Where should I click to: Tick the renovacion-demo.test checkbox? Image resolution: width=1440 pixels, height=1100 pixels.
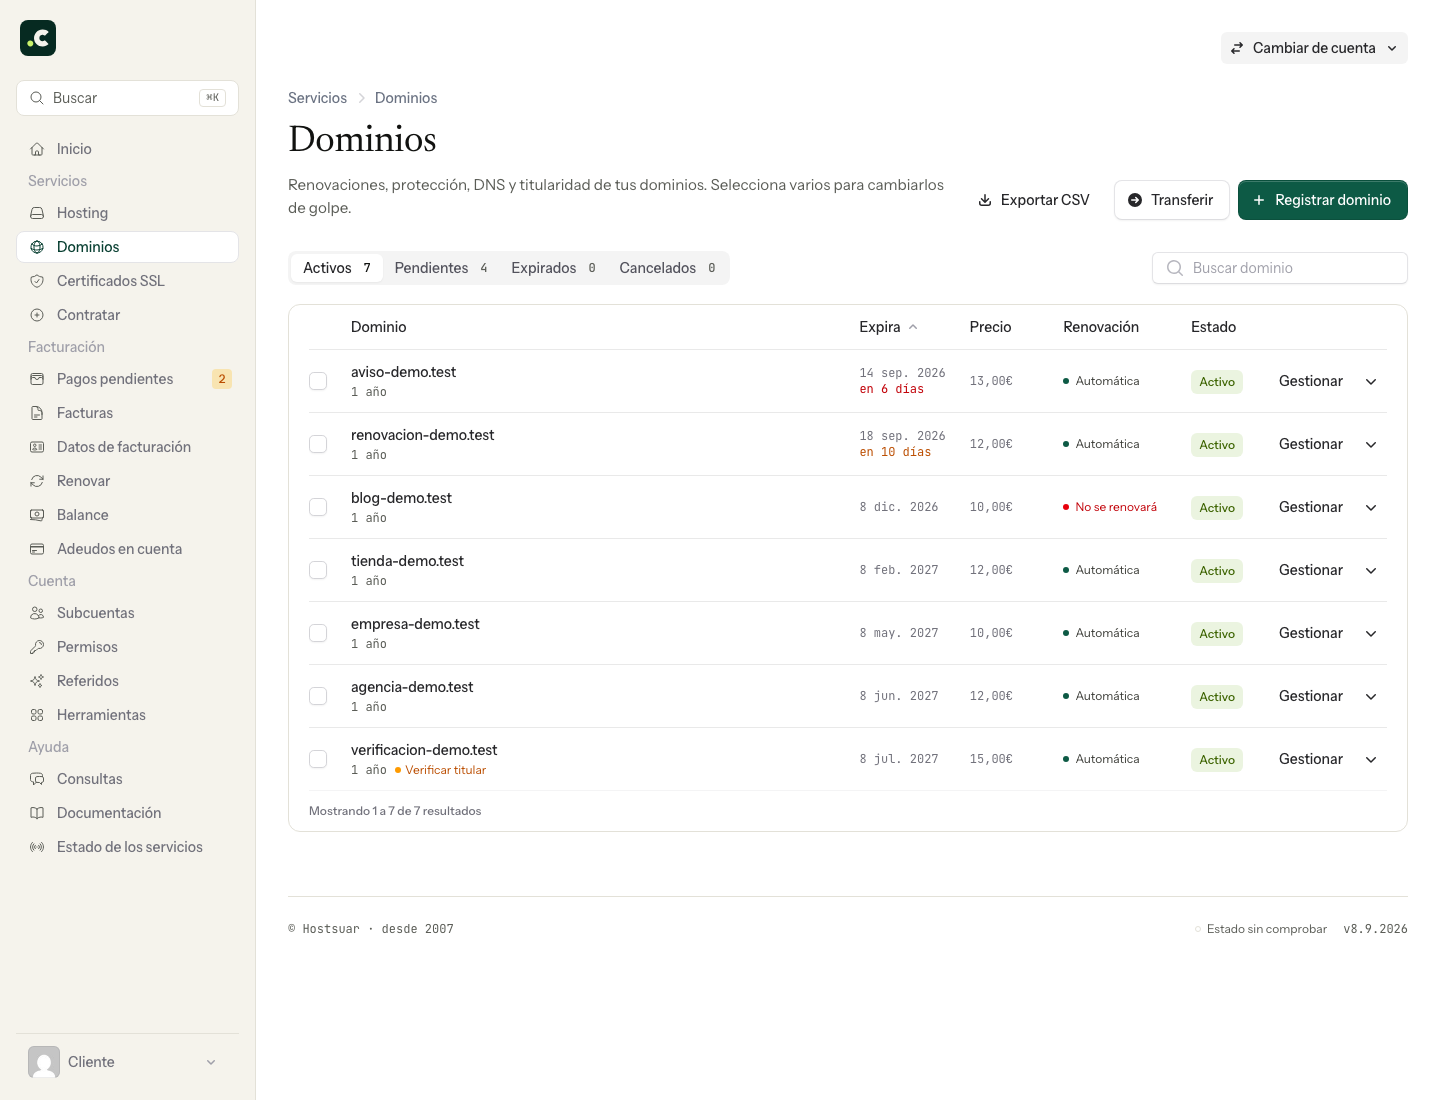318,444
